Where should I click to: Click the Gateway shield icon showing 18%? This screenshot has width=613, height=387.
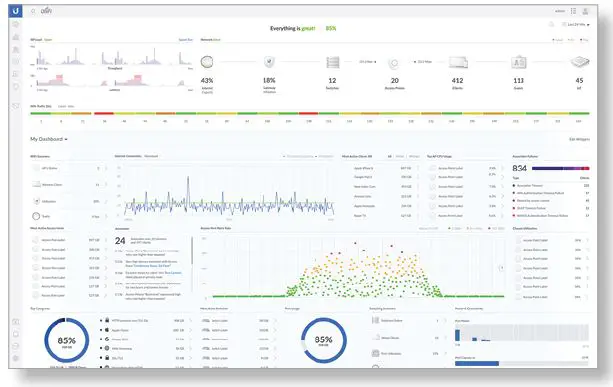point(269,62)
